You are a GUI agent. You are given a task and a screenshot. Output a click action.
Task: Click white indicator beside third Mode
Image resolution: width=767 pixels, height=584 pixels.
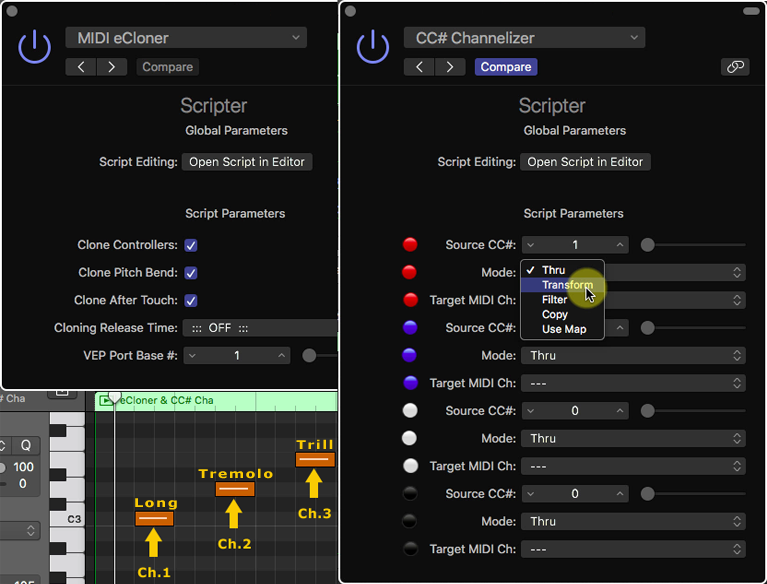point(409,438)
